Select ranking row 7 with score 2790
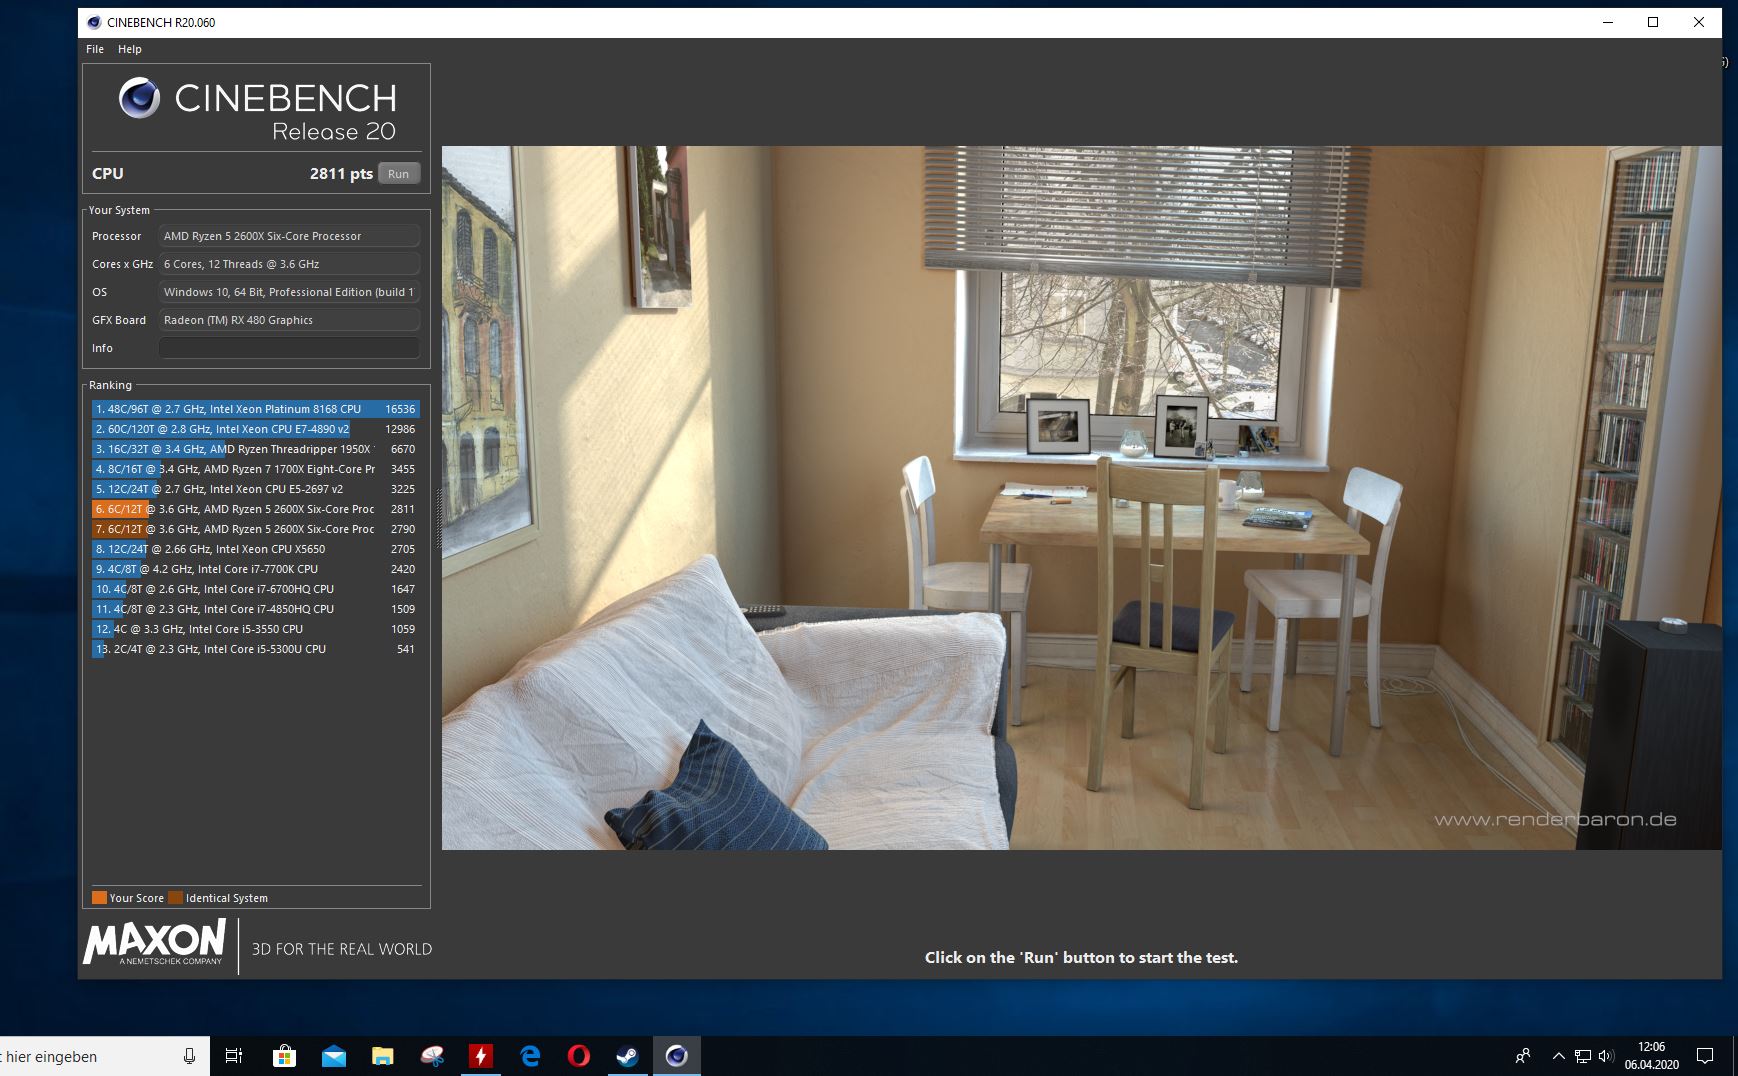This screenshot has width=1738, height=1076. point(256,529)
